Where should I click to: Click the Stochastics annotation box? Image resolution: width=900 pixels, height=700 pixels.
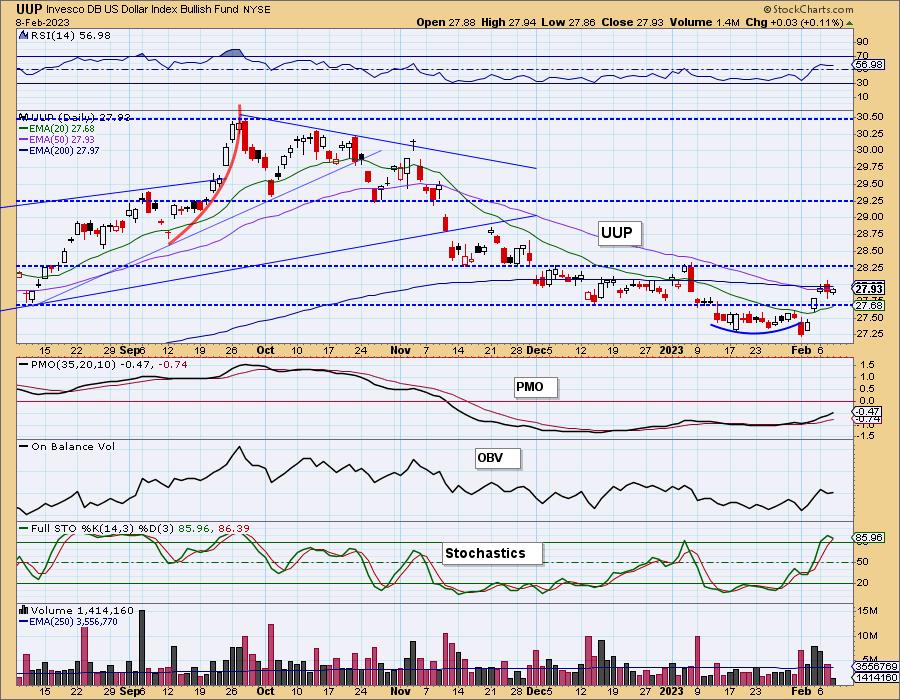(492, 553)
